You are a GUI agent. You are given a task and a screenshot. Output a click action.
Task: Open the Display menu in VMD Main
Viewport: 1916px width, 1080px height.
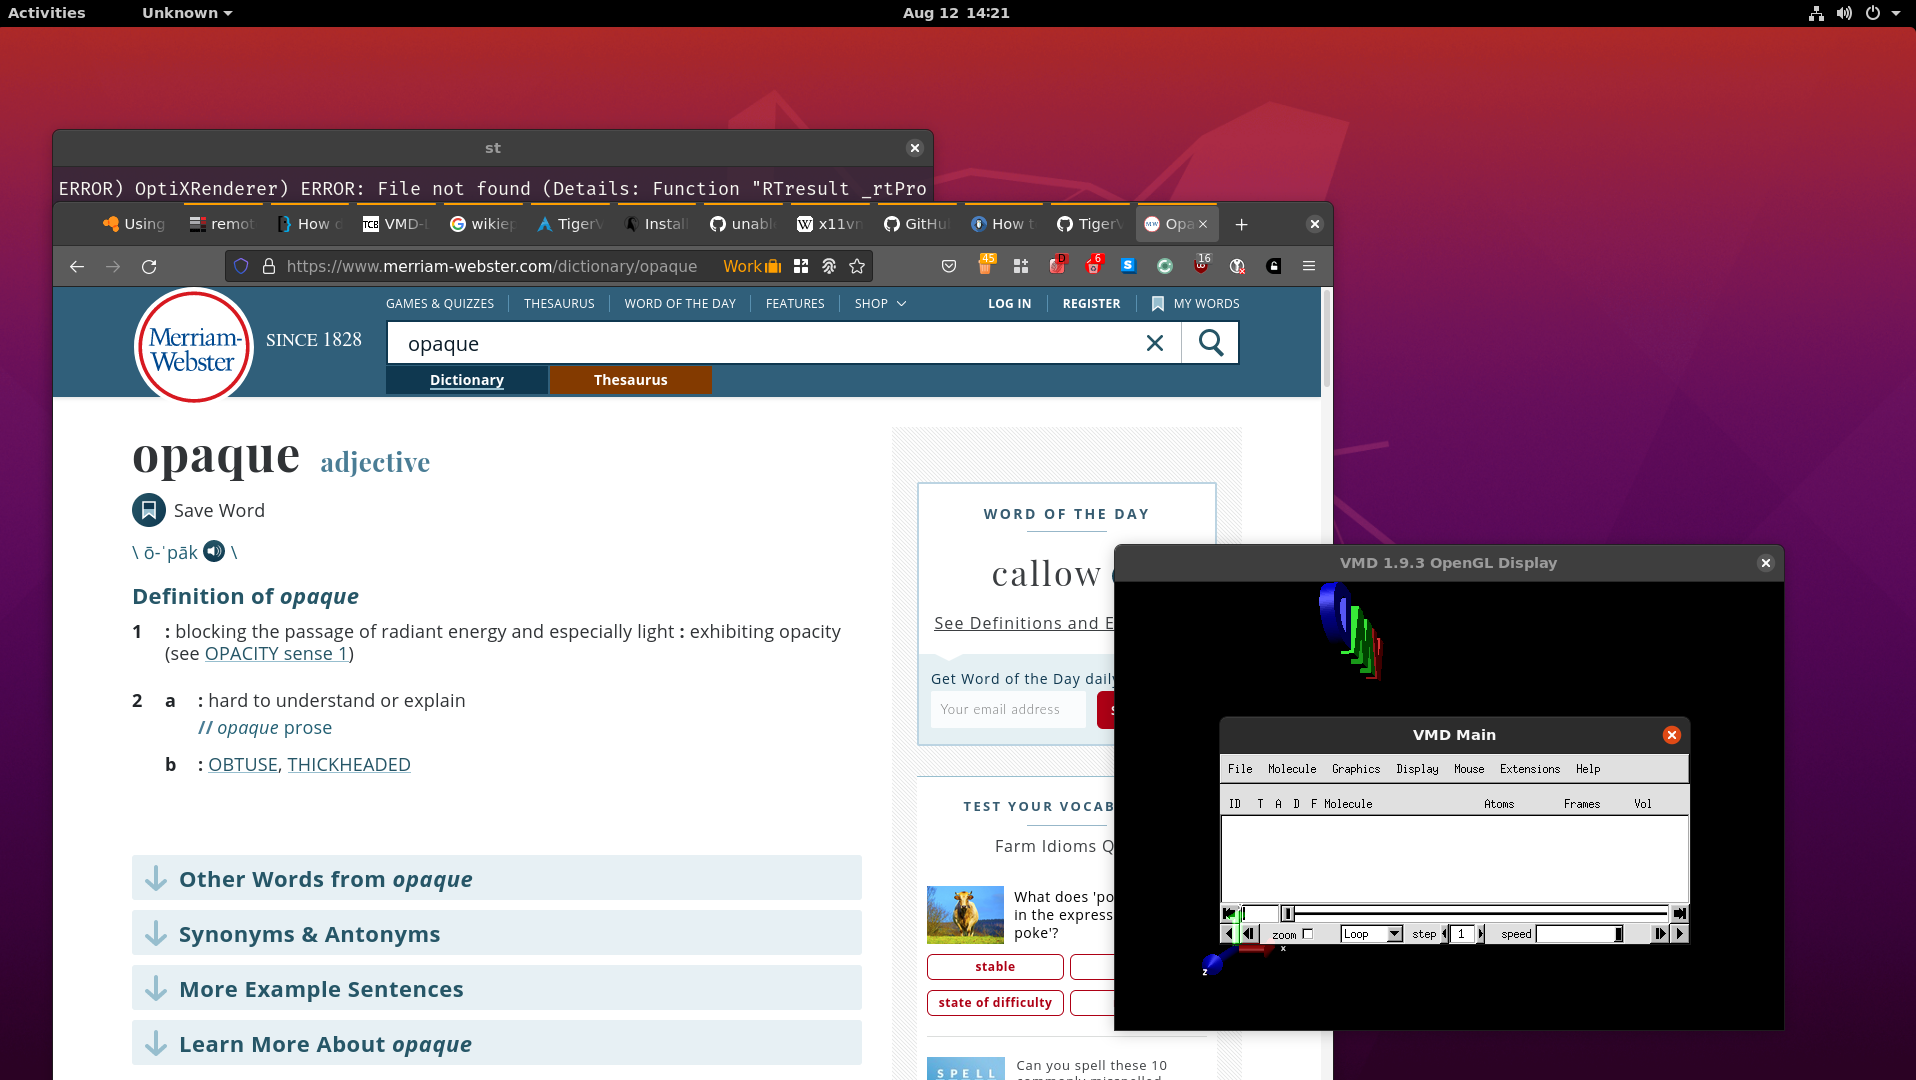[1417, 769]
